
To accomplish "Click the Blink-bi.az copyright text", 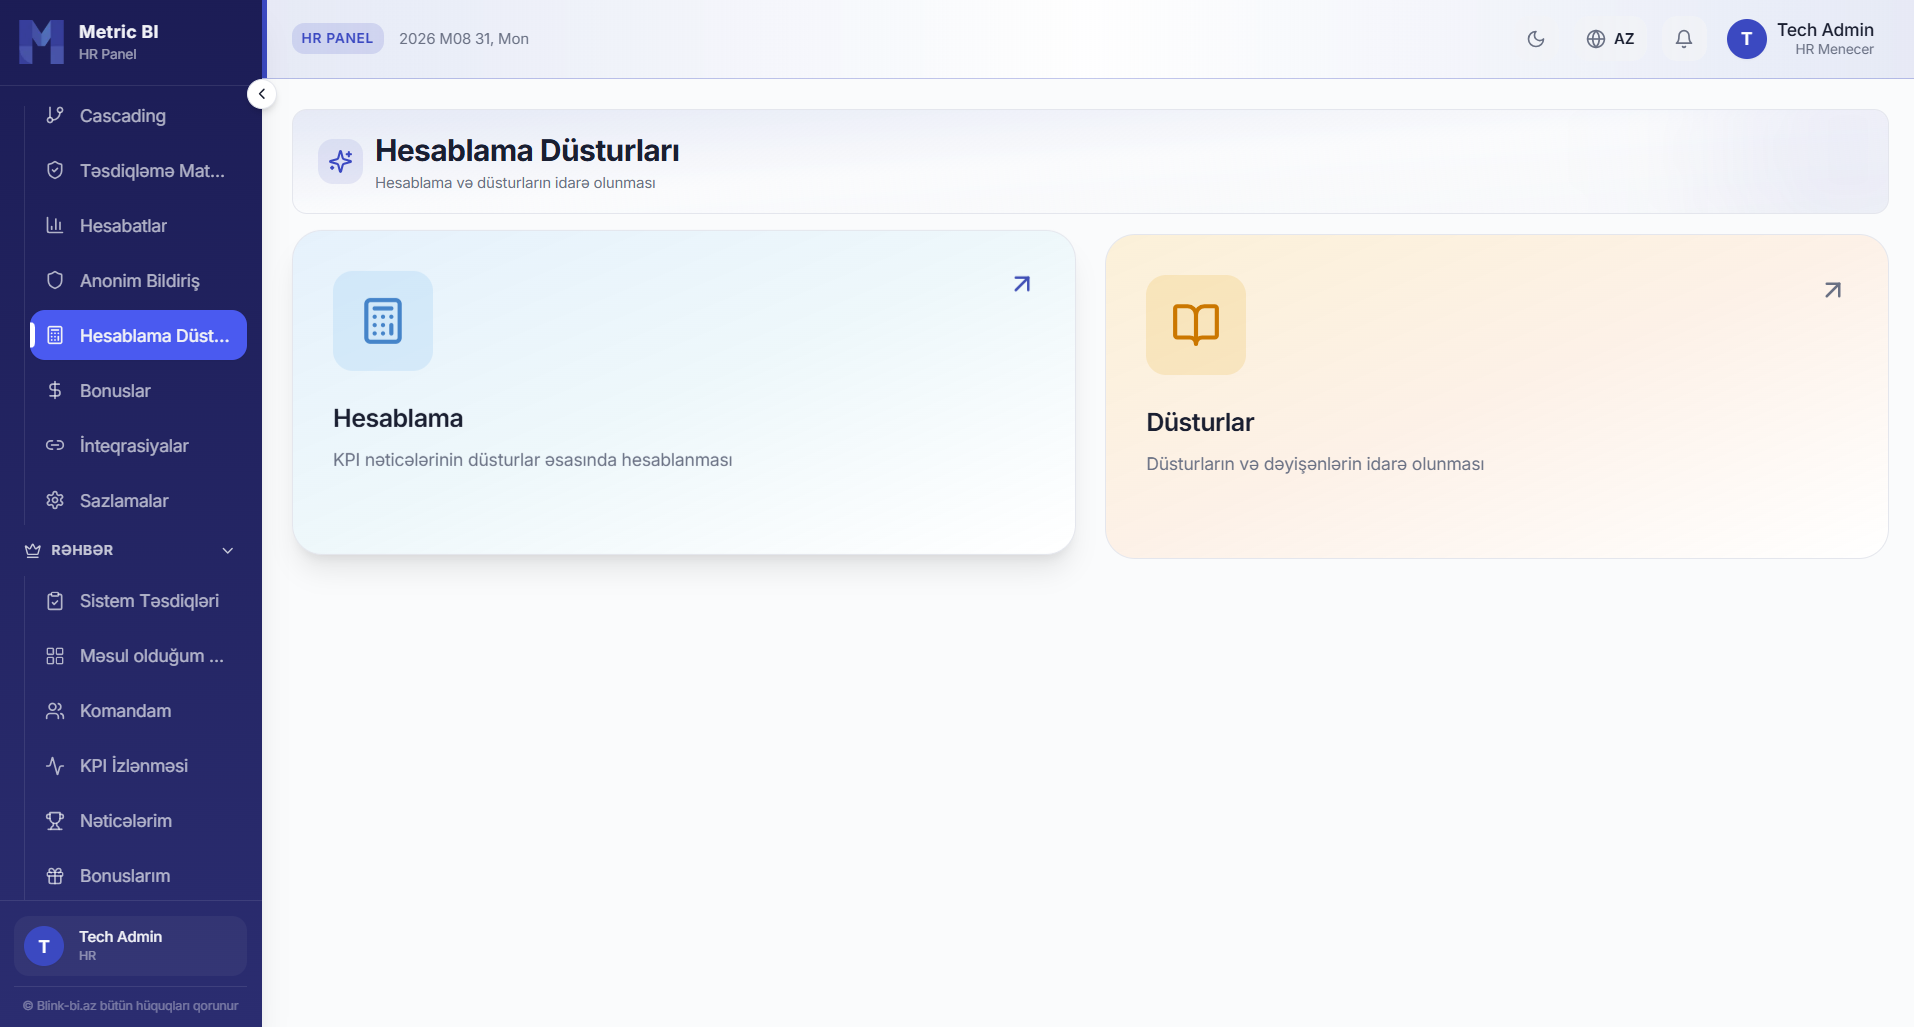I will (x=130, y=1006).
